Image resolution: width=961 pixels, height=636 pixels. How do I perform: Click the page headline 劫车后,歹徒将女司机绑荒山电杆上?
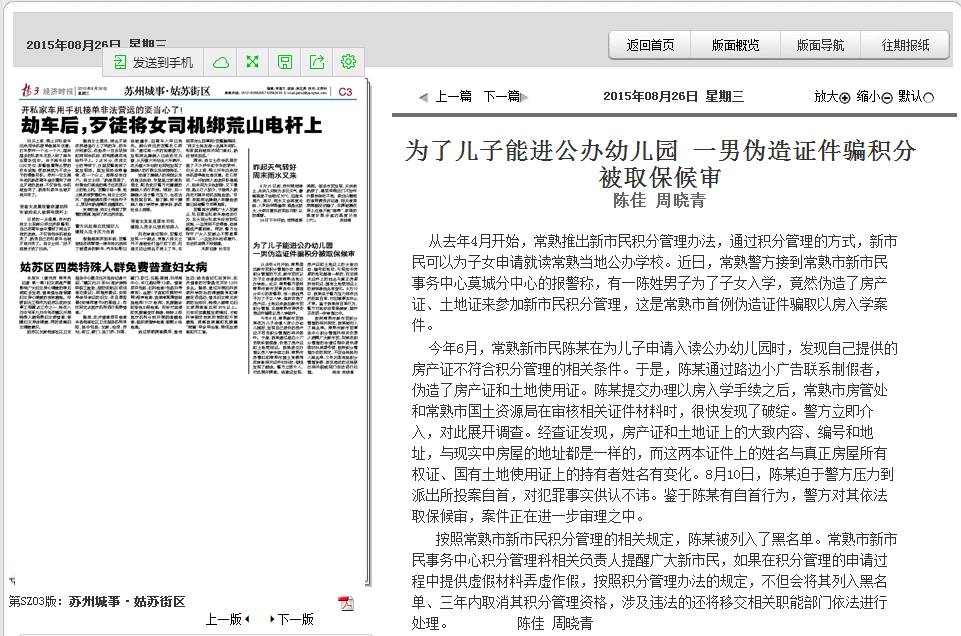click(x=172, y=126)
